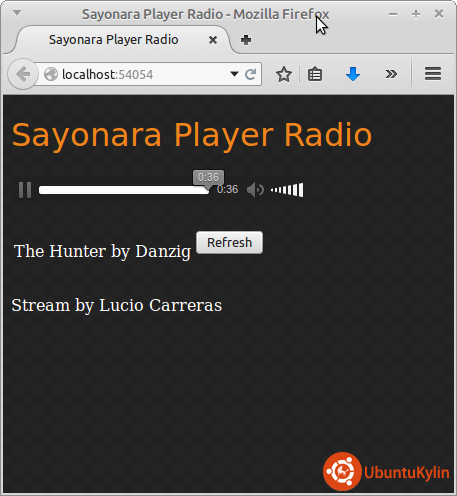Image resolution: width=457 pixels, height=496 pixels.
Task: Open the window menu triangle in title bar
Action: point(17,13)
